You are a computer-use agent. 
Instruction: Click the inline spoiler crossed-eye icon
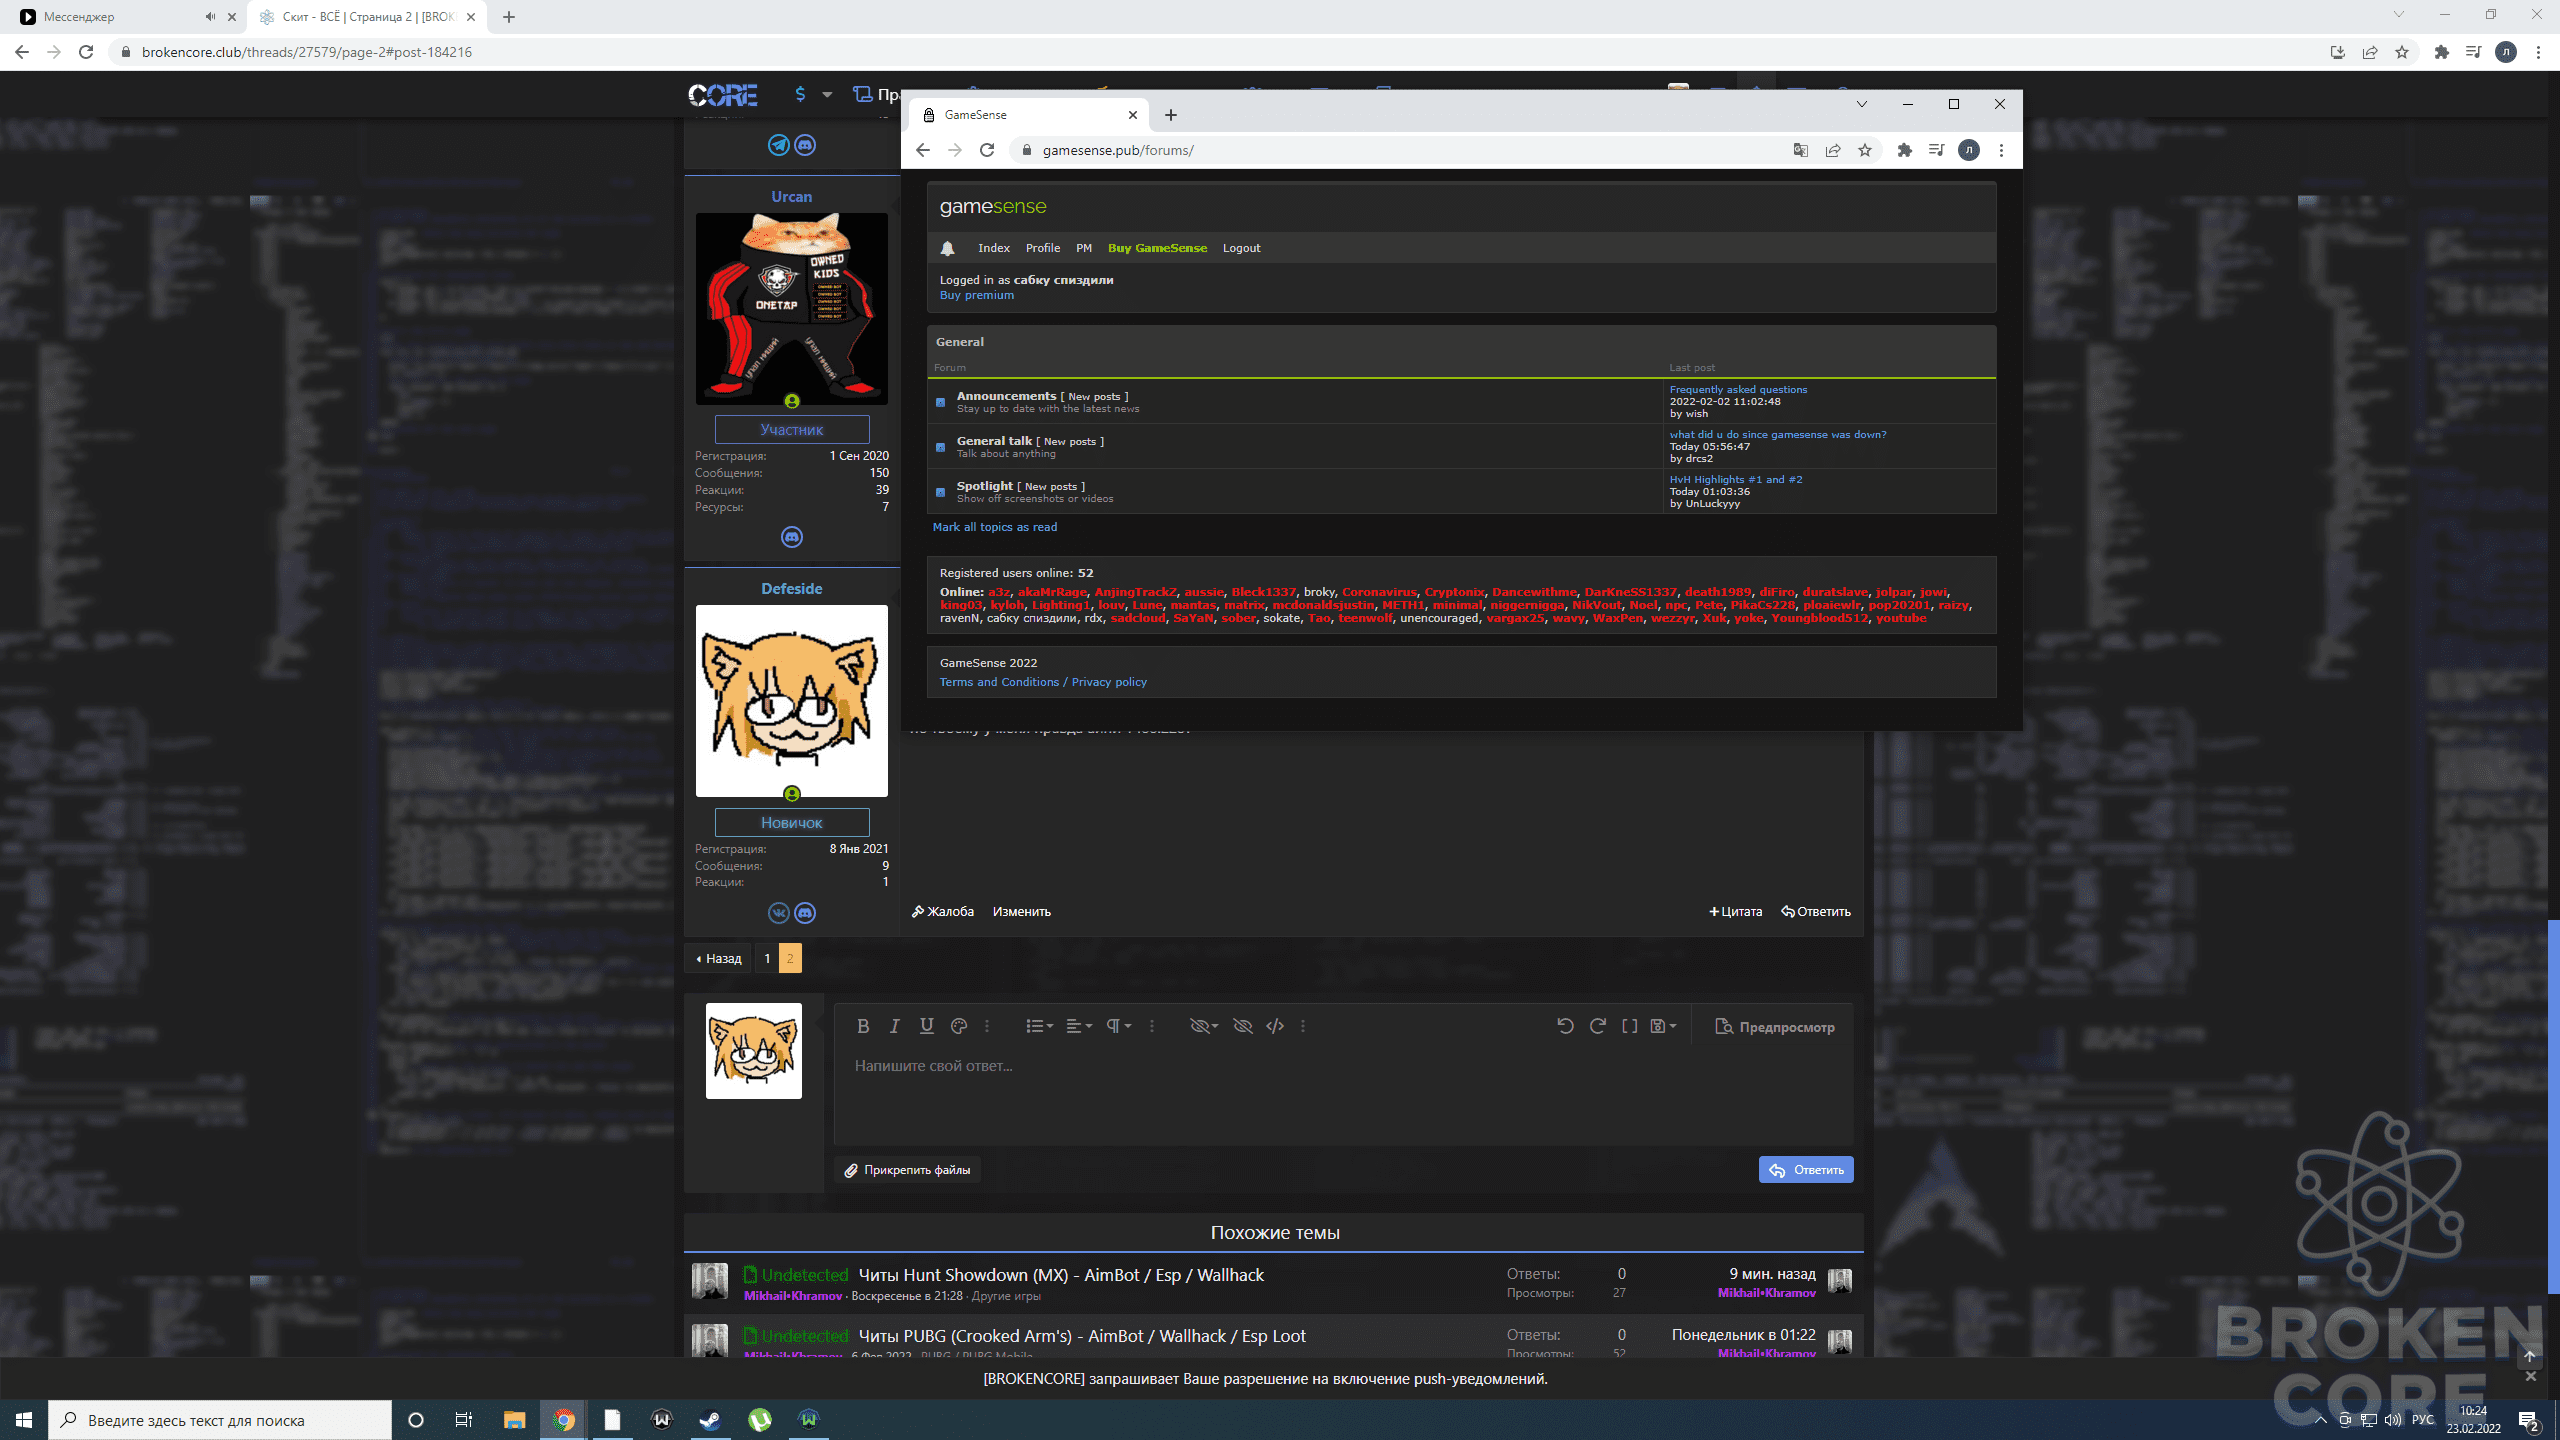click(x=1243, y=1026)
